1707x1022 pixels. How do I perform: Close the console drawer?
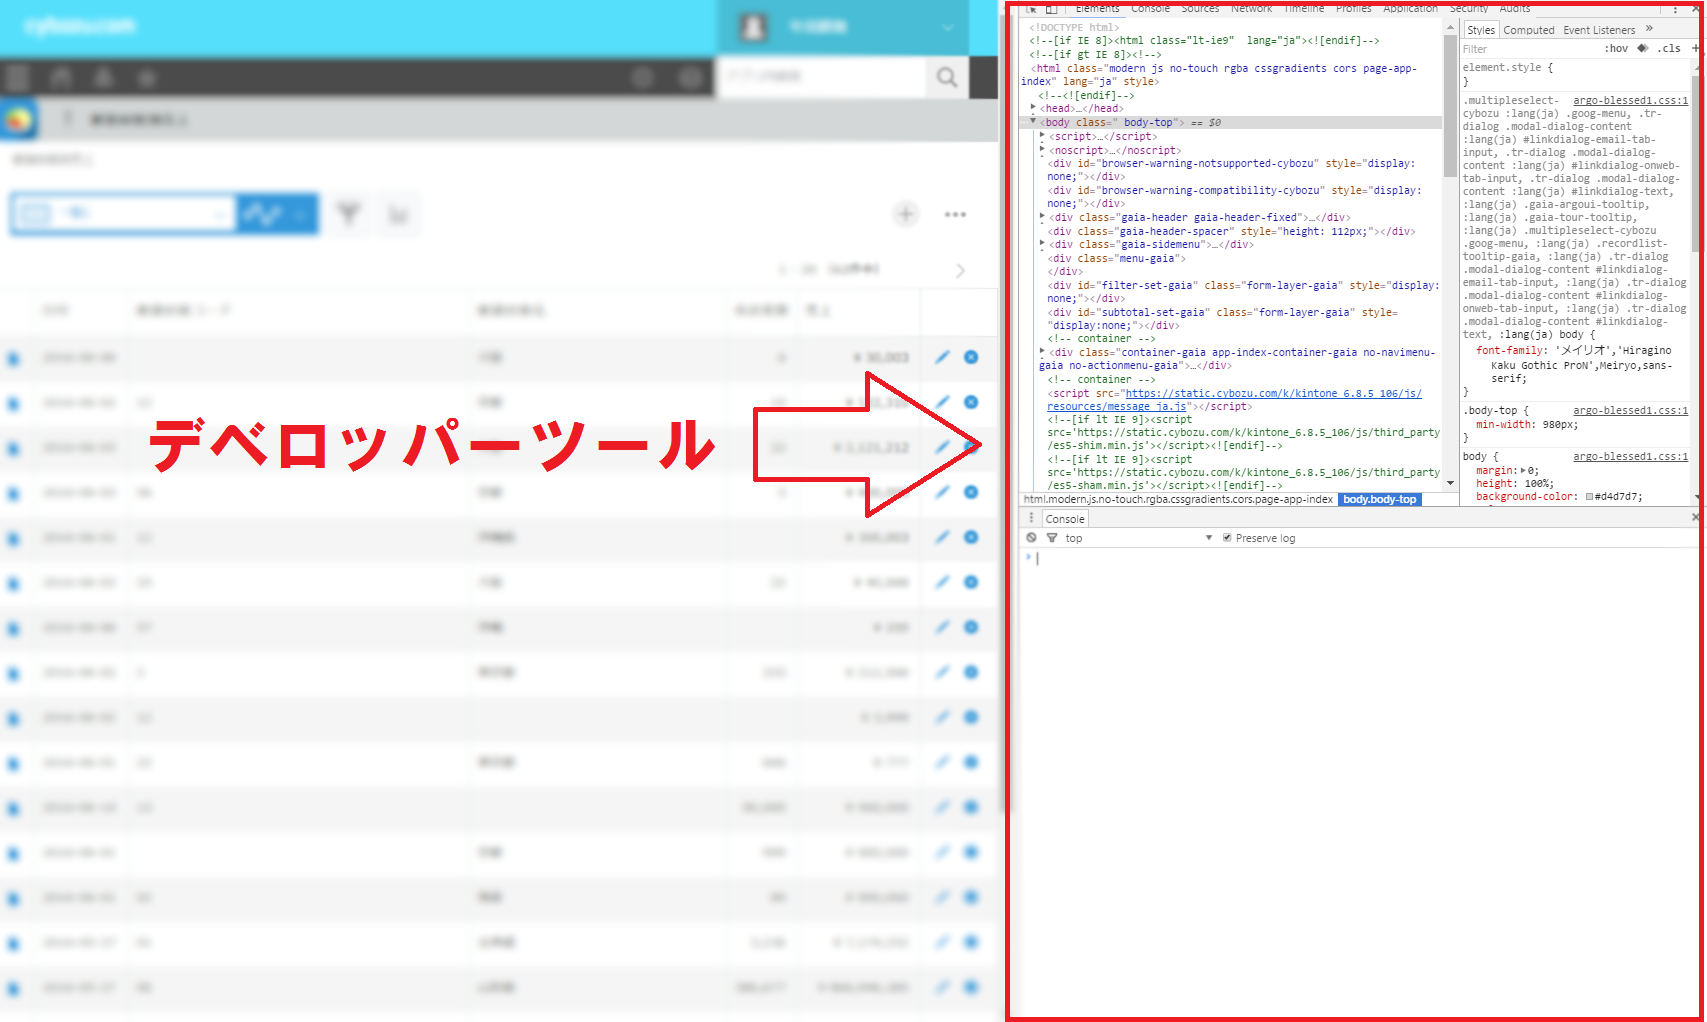[x=1695, y=517]
